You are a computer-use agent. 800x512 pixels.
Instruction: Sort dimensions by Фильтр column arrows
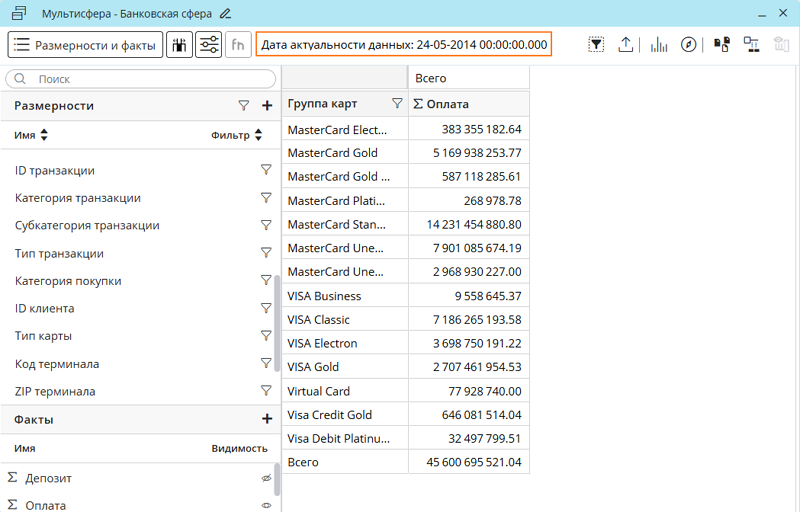click(258, 135)
